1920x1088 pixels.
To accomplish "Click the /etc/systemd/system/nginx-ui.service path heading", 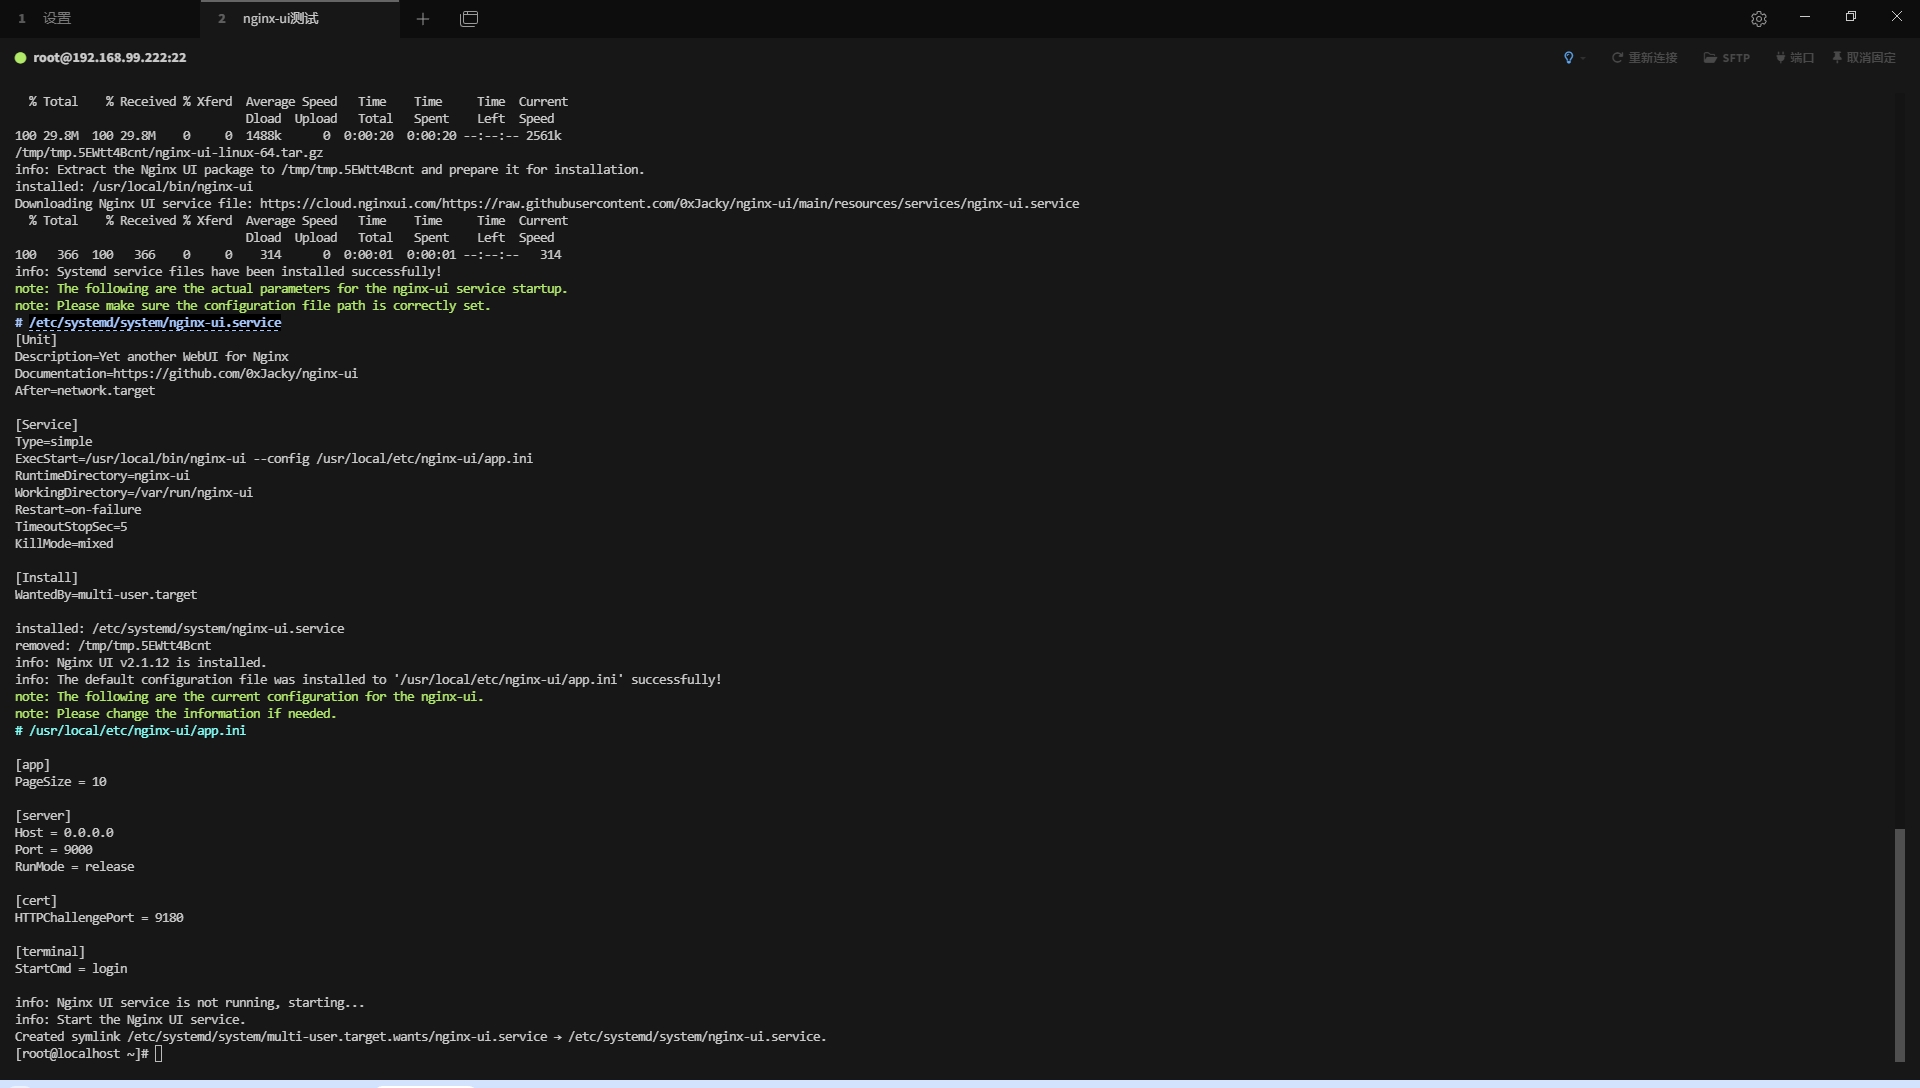I will click(x=155, y=323).
